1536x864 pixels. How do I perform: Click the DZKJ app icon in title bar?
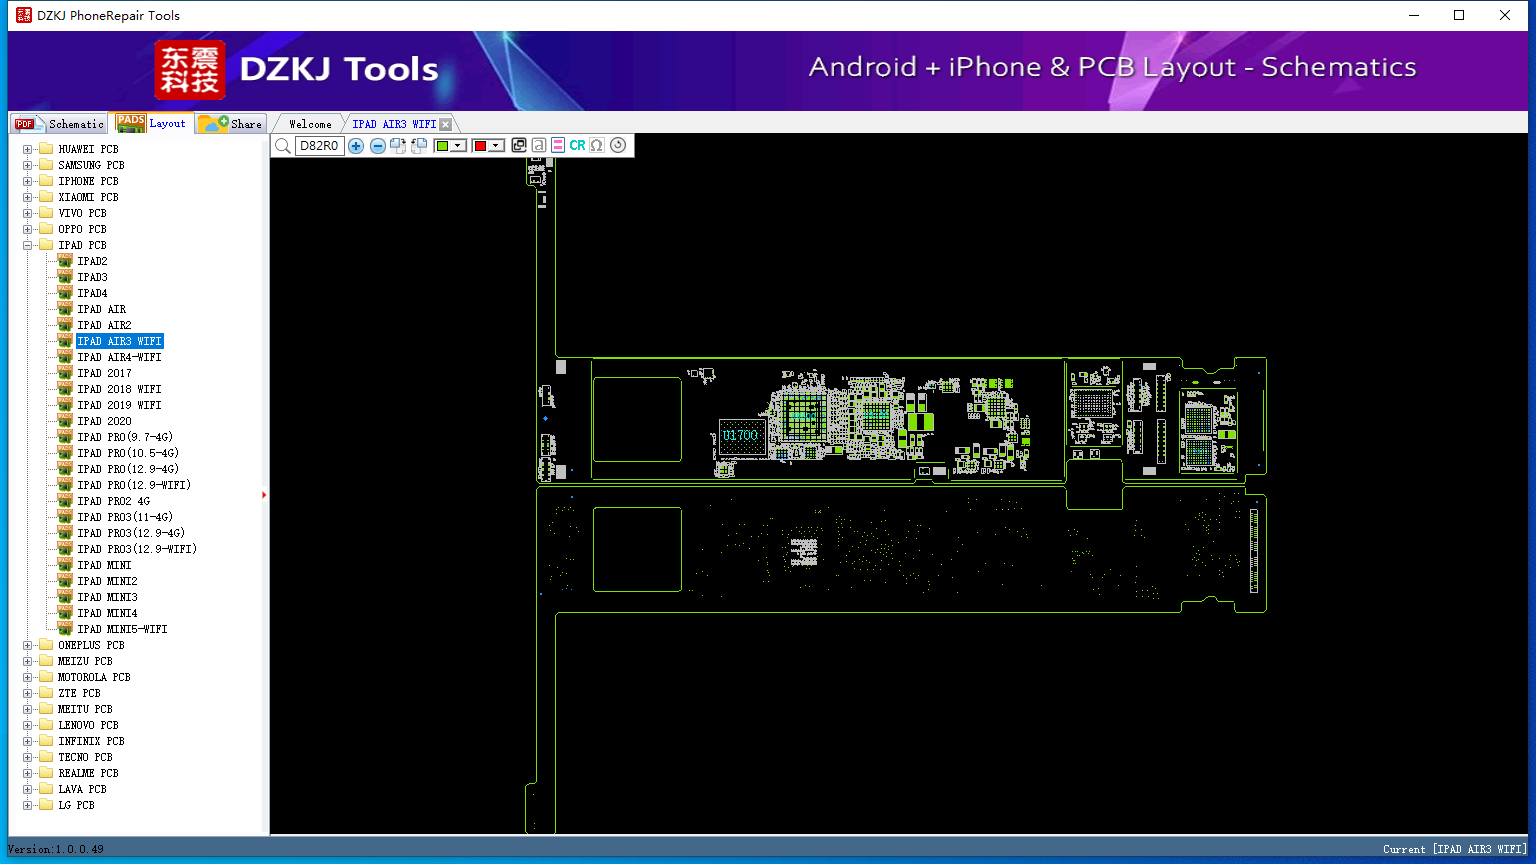[x=23, y=15]
